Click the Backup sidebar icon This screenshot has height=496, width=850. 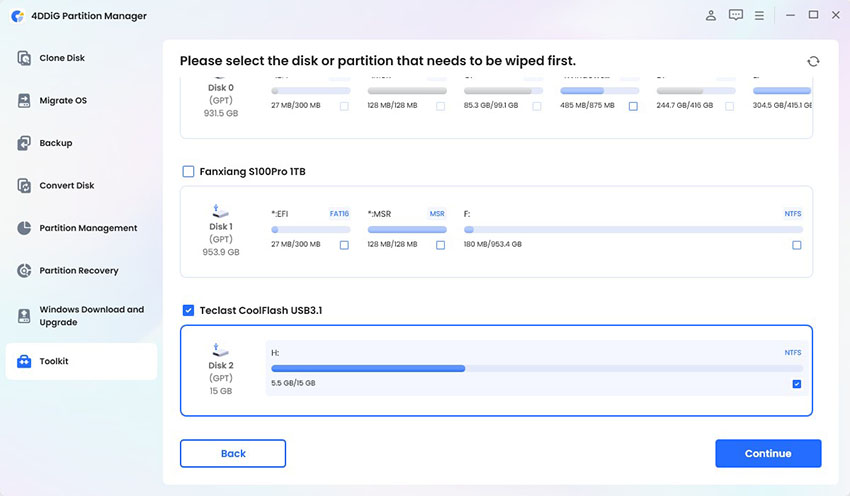pyautogui.click(x=25, y=143)
